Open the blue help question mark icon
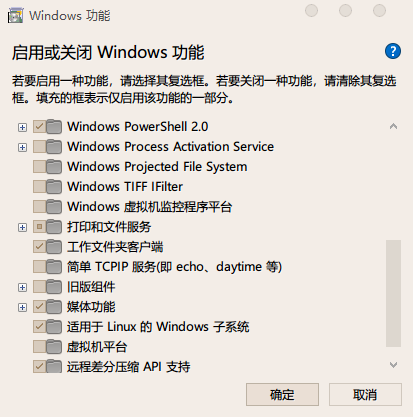 (x=393, y=51)
